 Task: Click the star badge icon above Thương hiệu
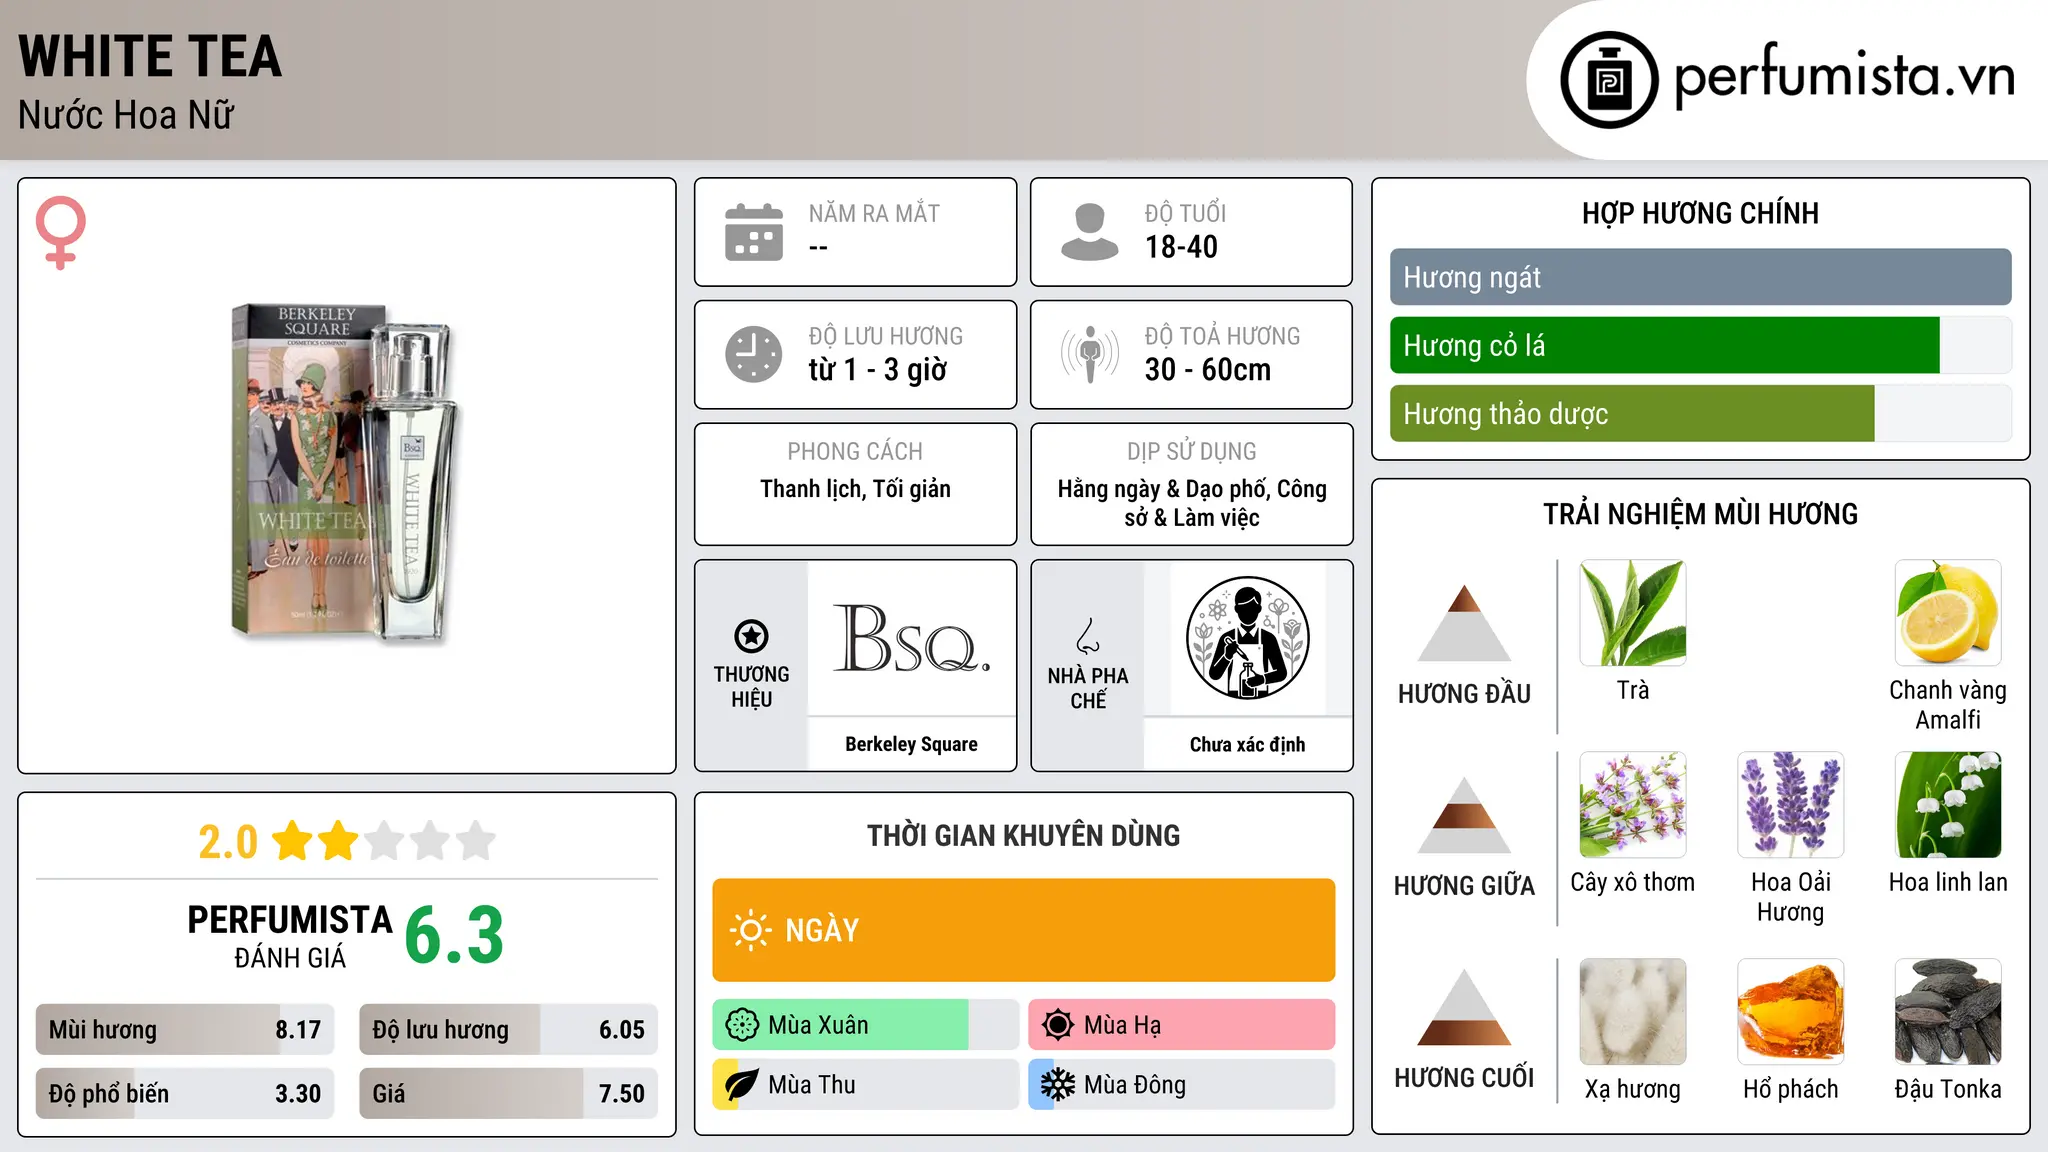coord(751,636)
